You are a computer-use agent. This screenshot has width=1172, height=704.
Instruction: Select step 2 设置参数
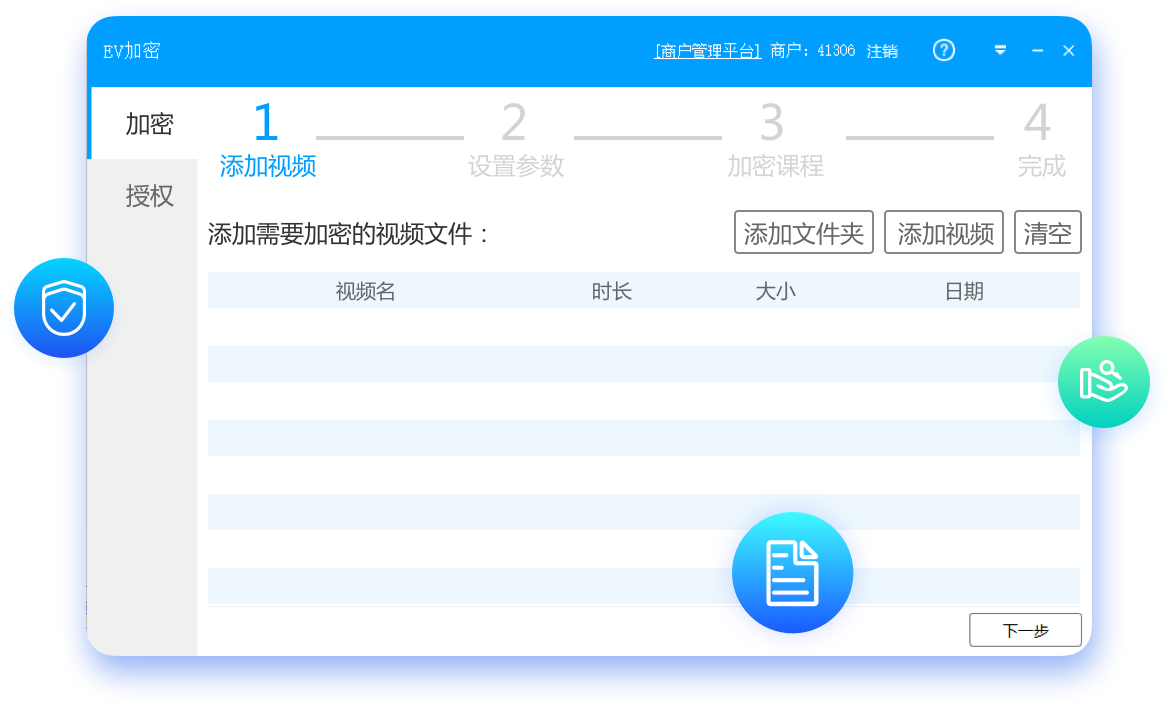pyautogui.click(x=515, y=142)
